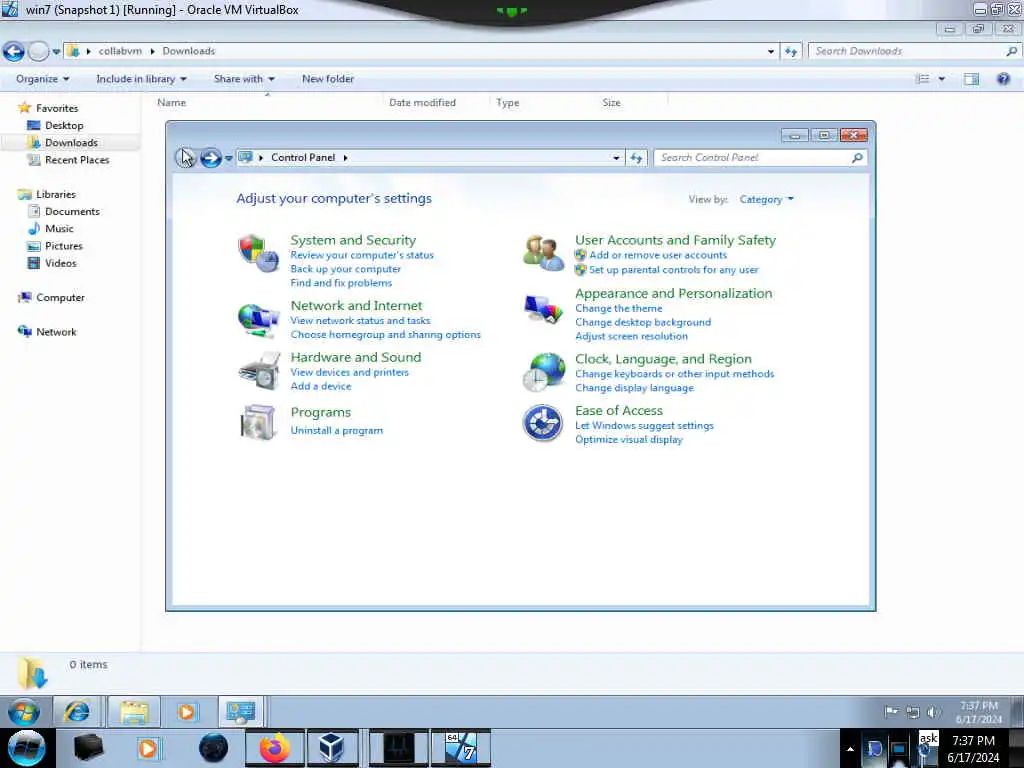Open Include in library dropdown

142,79
